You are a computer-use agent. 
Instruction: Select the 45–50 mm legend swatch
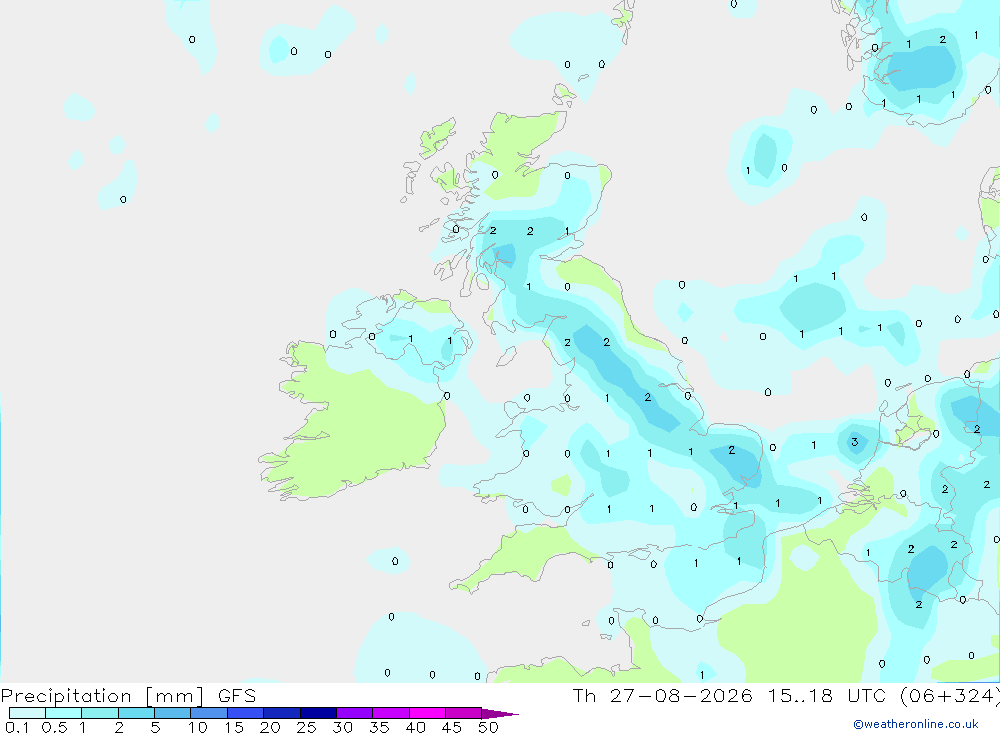(x=463, y=713)
